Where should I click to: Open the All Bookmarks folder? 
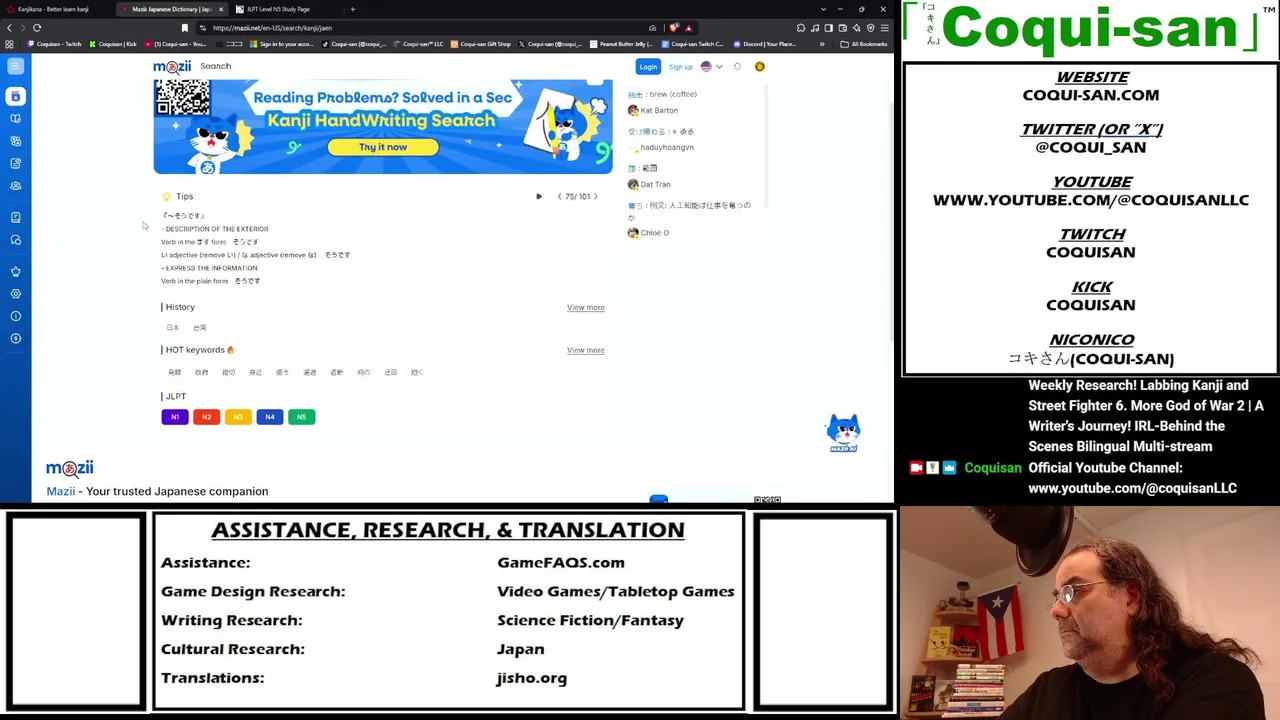tap(864, 44)
